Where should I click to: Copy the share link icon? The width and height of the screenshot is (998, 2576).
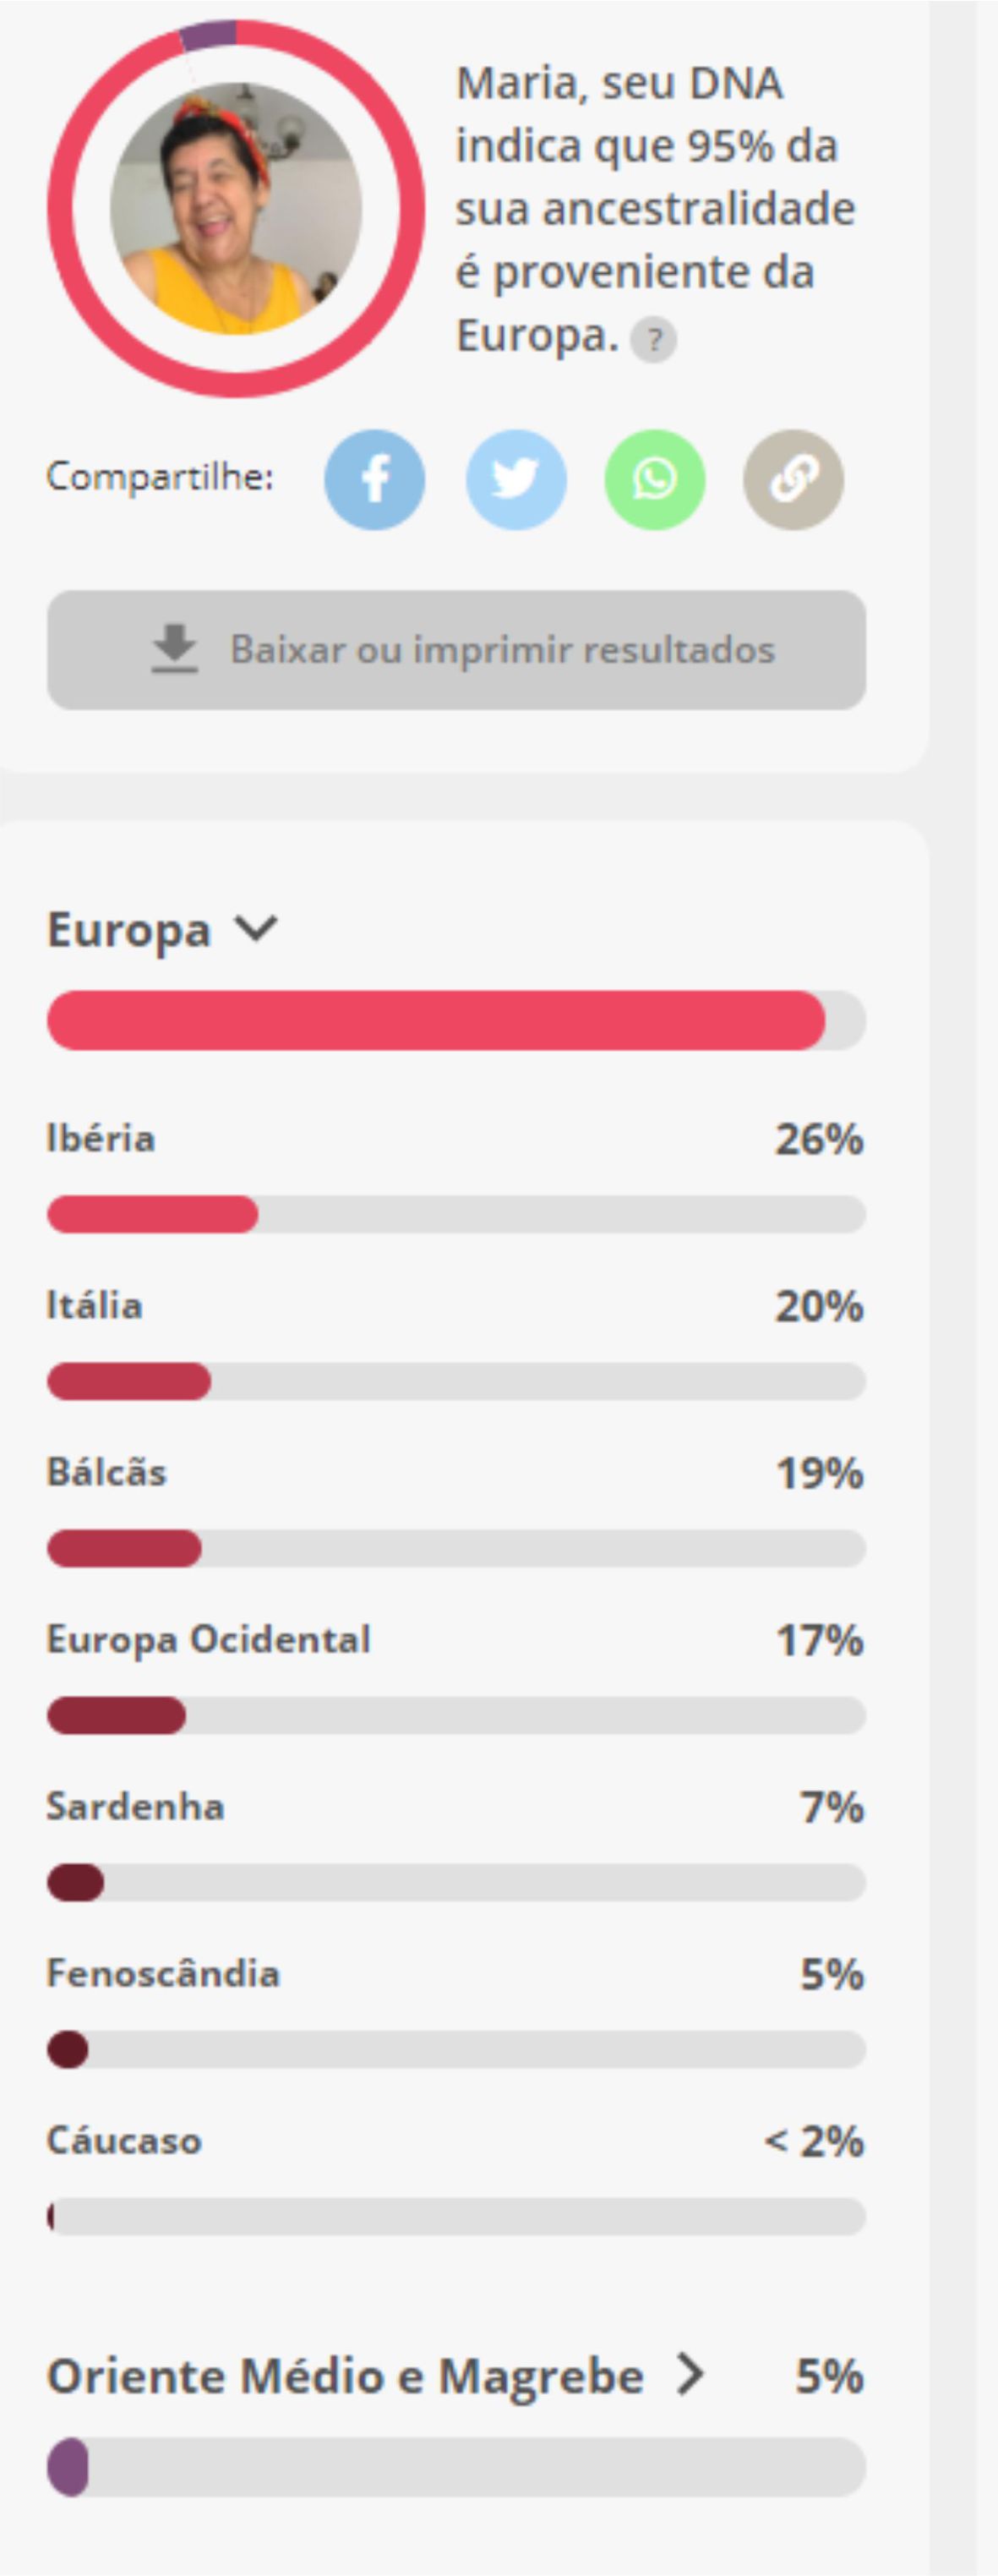[793, 480]
